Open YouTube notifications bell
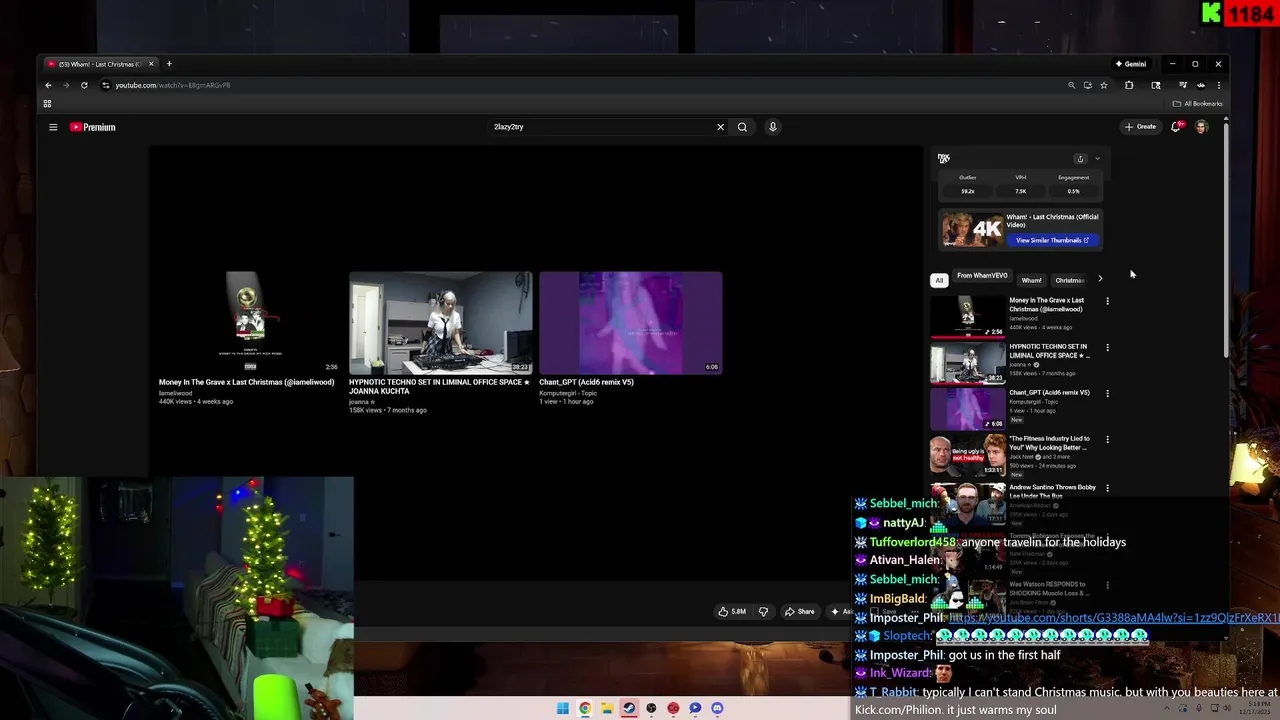The image size is (1280, 720). [1176, 127]
